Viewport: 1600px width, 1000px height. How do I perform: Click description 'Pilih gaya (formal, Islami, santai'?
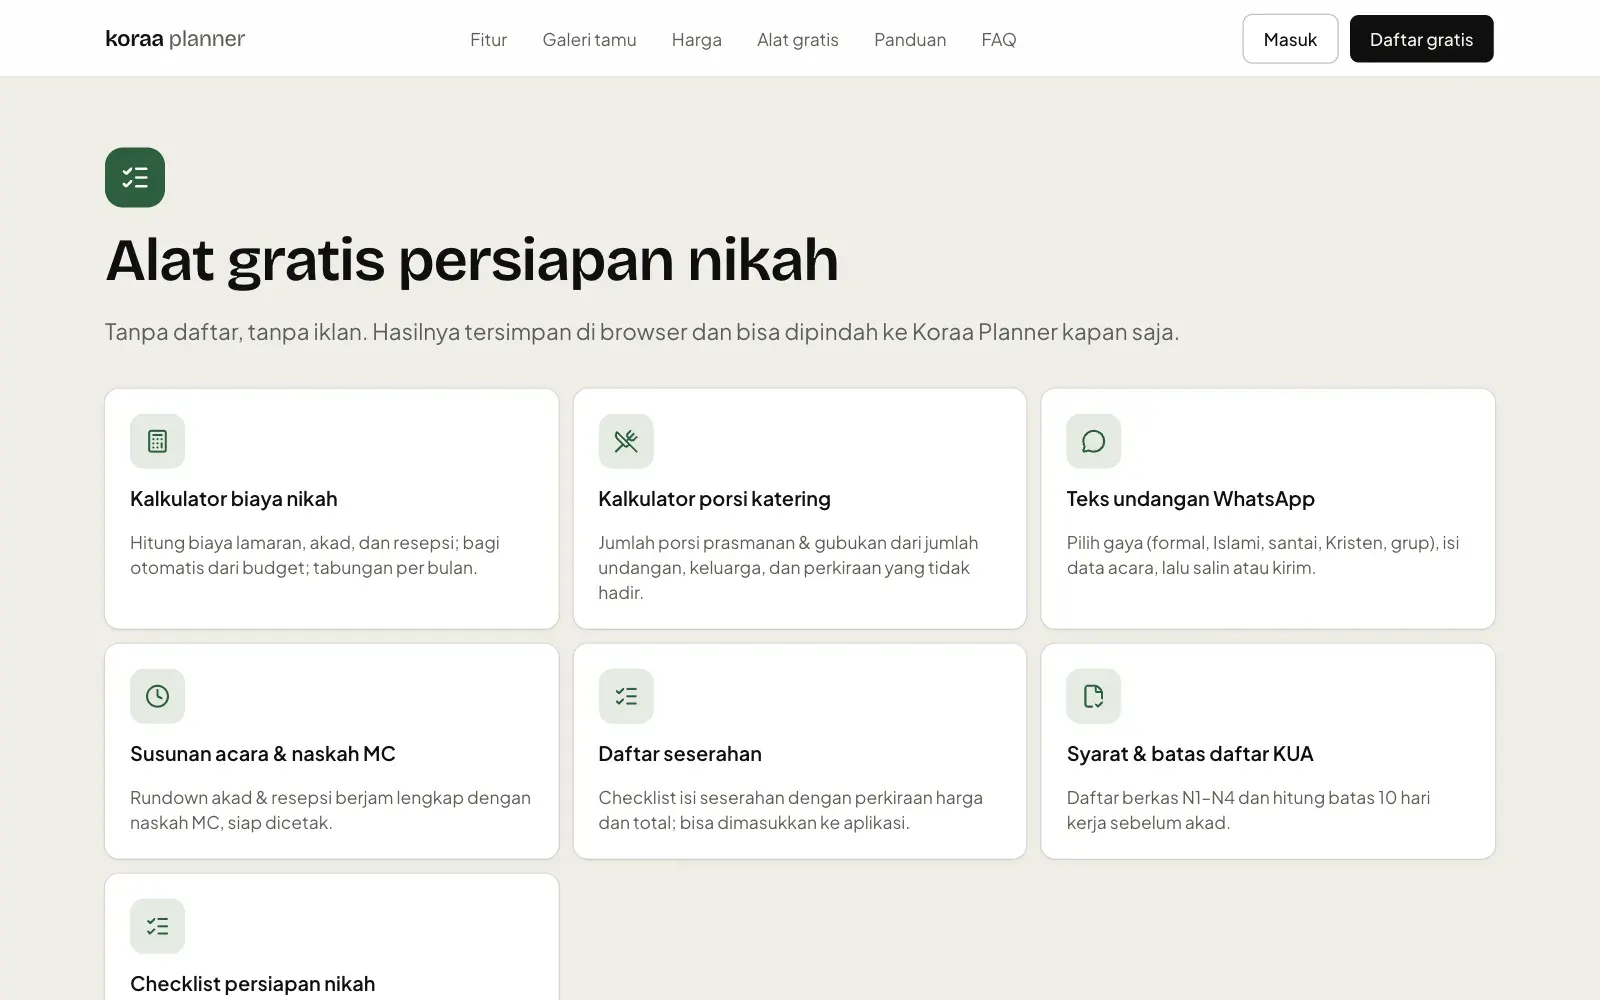point(1263,555)
